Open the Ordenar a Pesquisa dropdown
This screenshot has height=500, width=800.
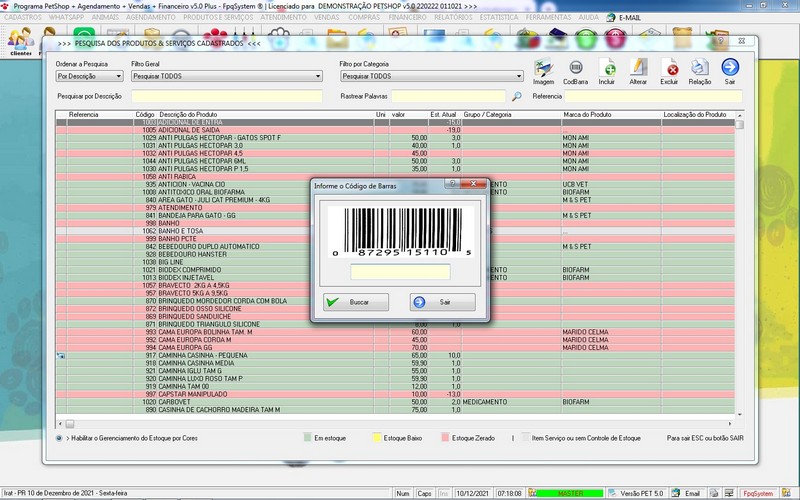pyautogui.click(x=89, y=76)
